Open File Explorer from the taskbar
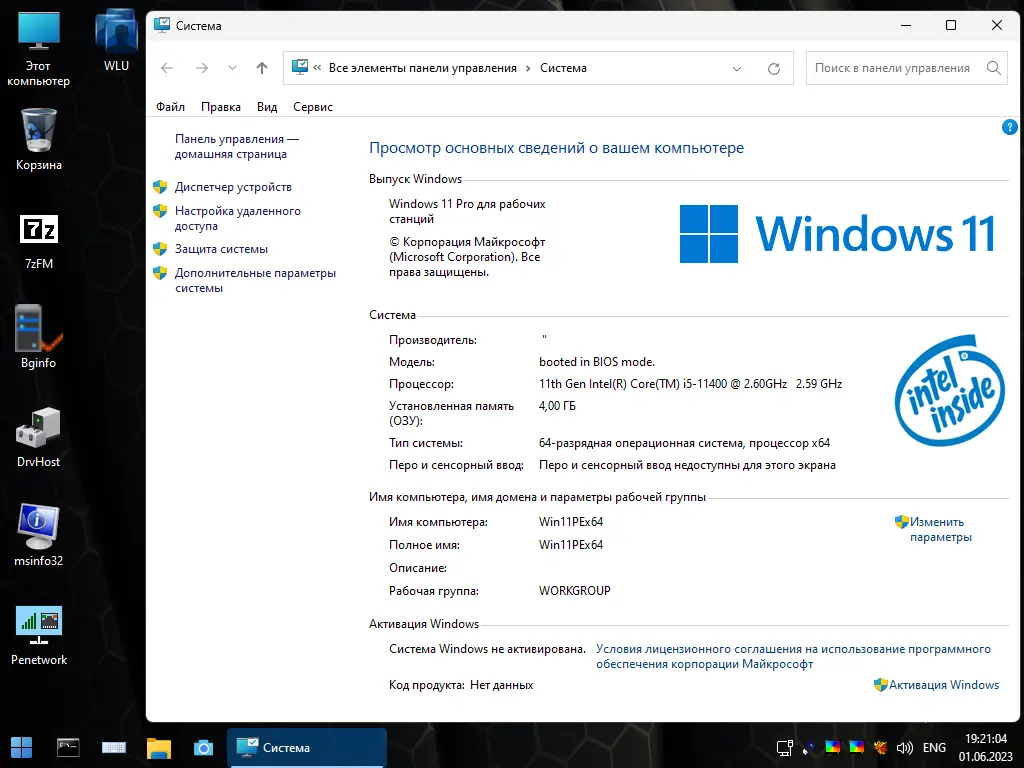The height and width of the screenshot is (768, 1024). coord(160,747)
